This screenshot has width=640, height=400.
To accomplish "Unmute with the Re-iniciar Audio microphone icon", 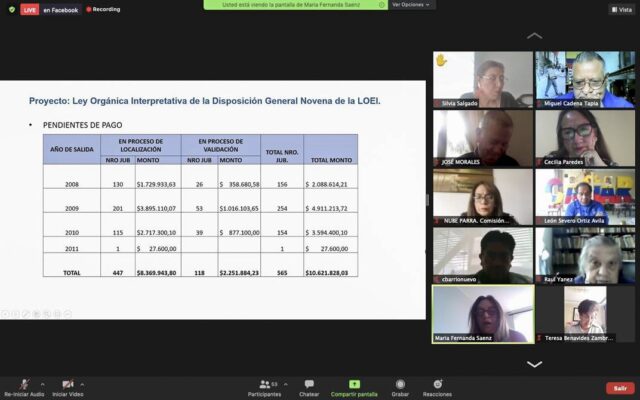I will (x=24, y=384).
